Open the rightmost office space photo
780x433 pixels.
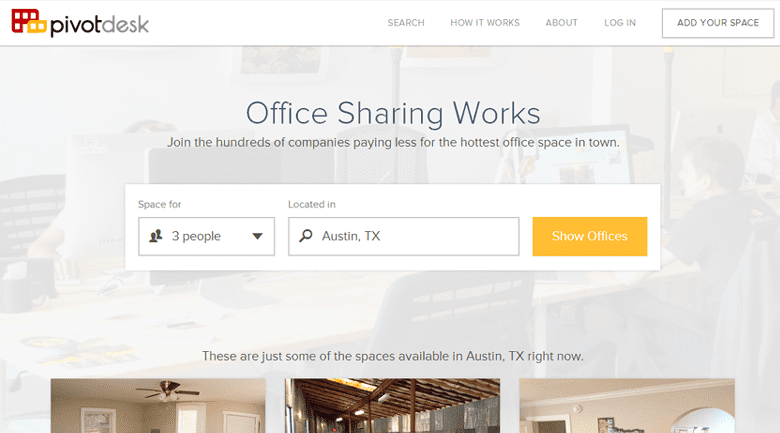[x=626, y=405]
